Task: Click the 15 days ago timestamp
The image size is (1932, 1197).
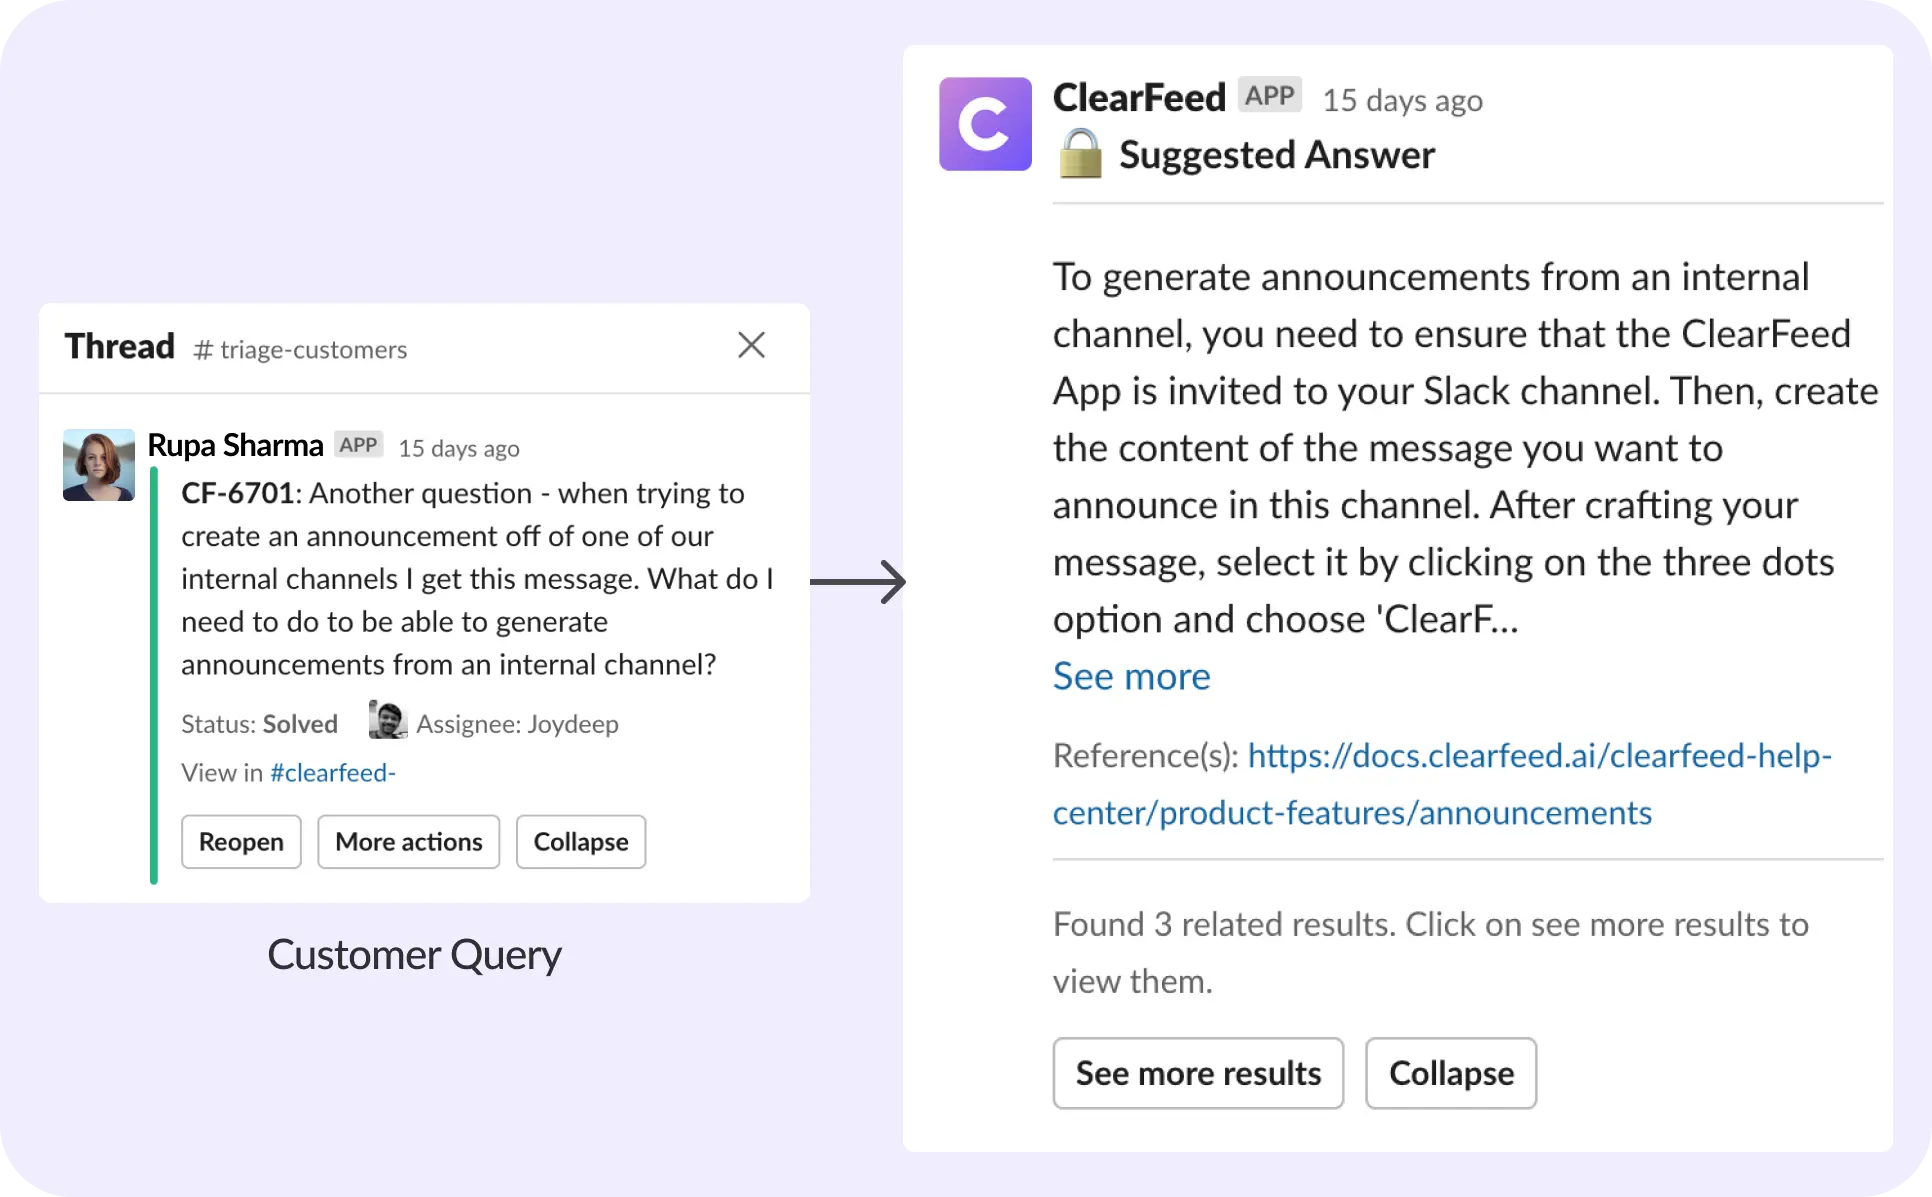Action: pyautogui.click(x=458, y=448)
